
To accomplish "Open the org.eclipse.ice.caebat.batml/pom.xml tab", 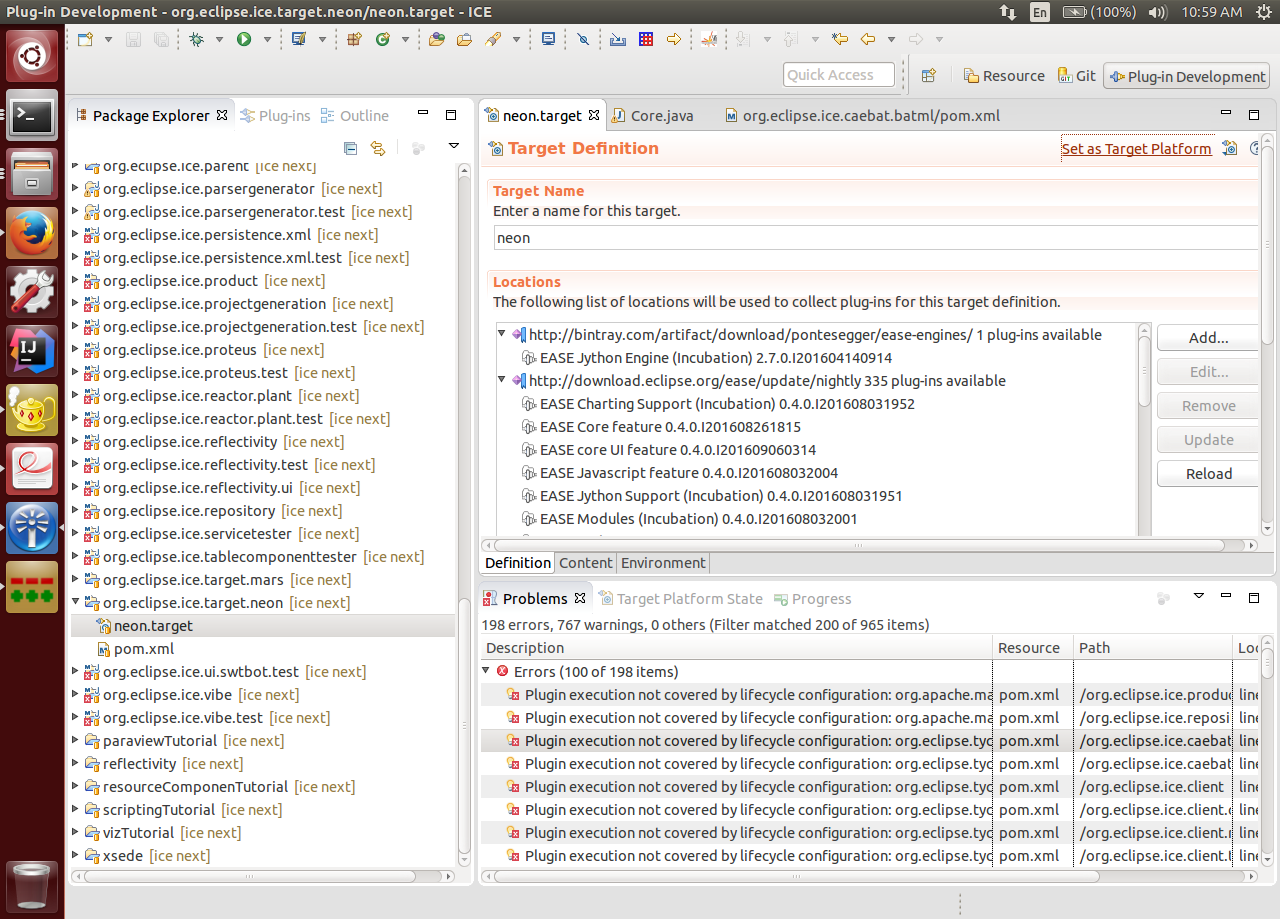I will coord(863,116).
